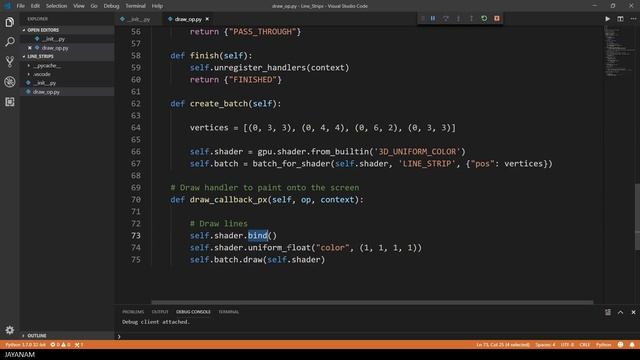
Task: Click the debug toolbar drag handle
Action: click(422, 18)
